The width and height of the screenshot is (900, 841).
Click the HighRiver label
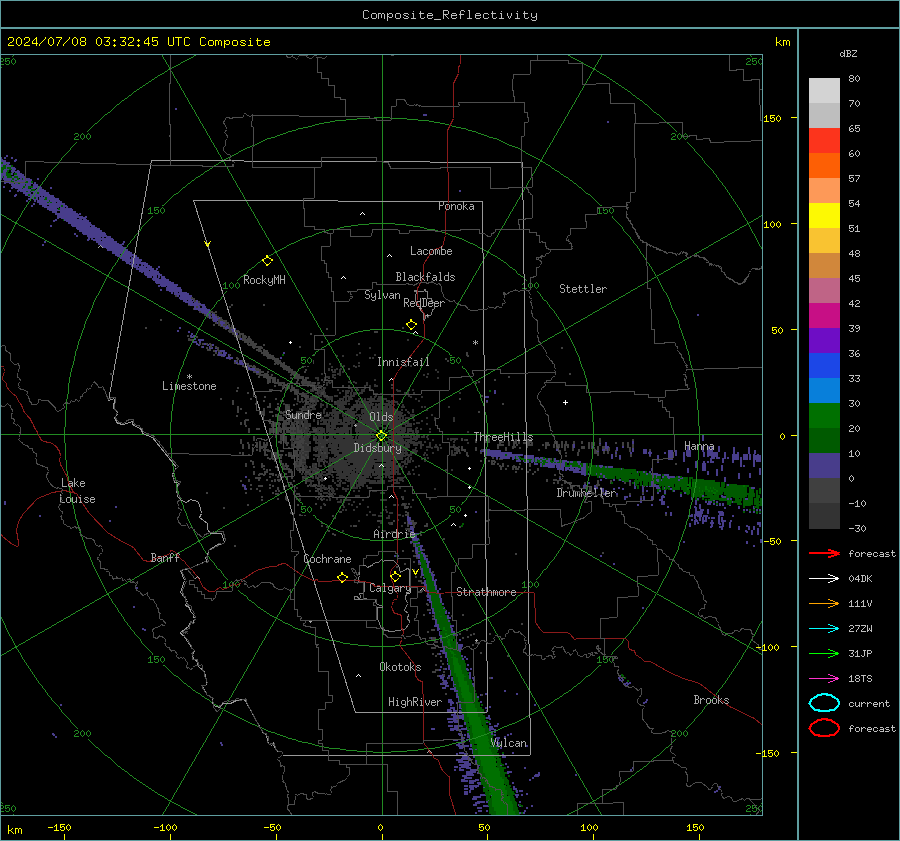pos(415,702)
